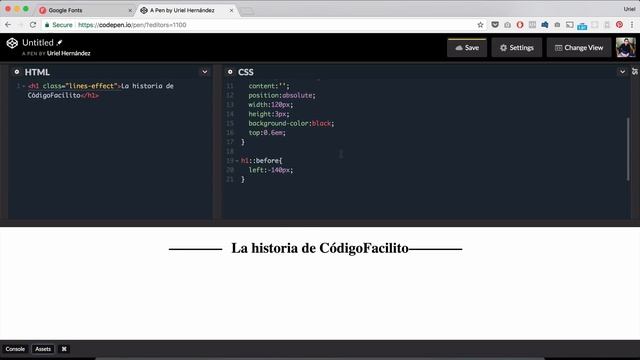The image size is (640, 360).
Task: Click the lines-effect class in HTML
Action: (91, 86)
